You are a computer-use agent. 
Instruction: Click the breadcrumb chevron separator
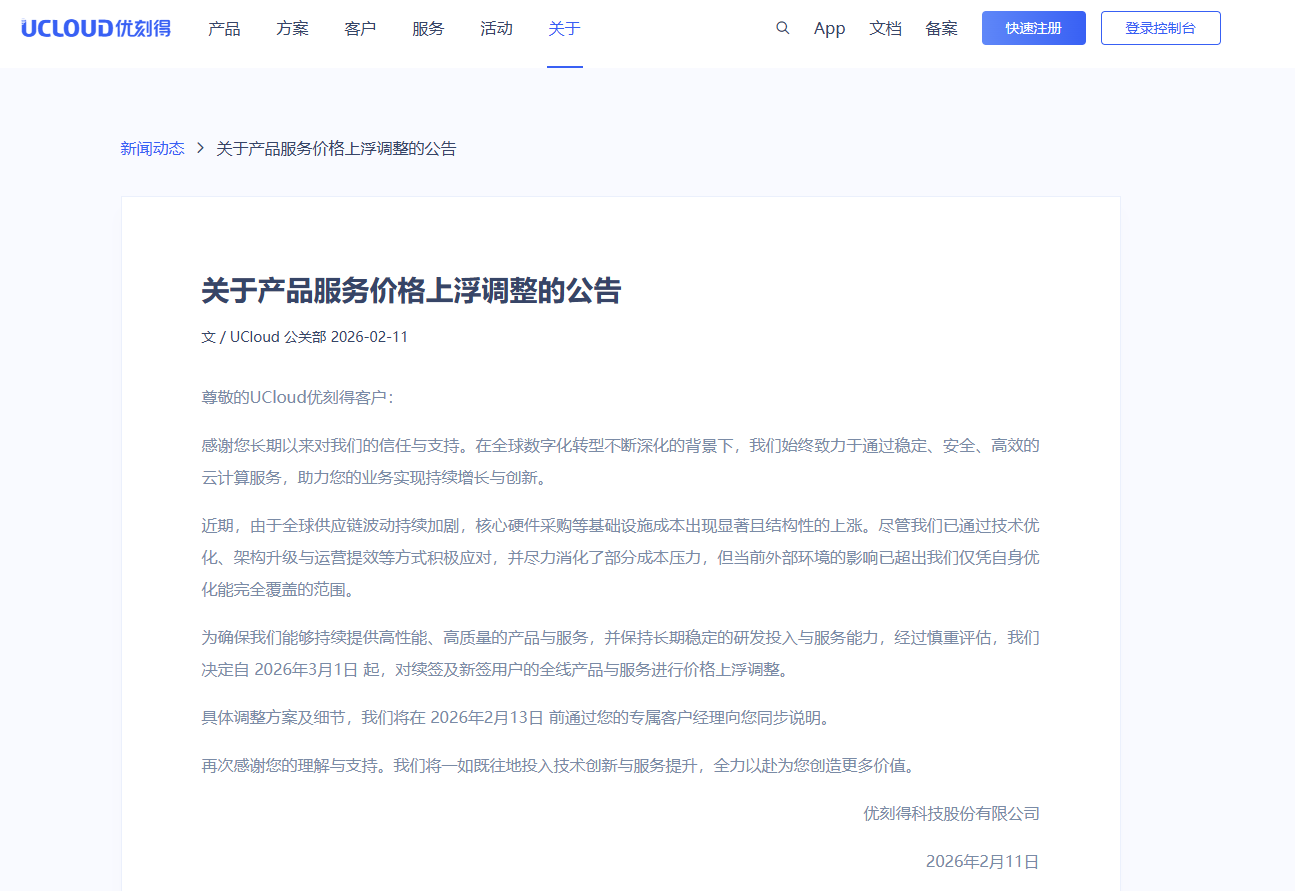(x=198, y=147)
